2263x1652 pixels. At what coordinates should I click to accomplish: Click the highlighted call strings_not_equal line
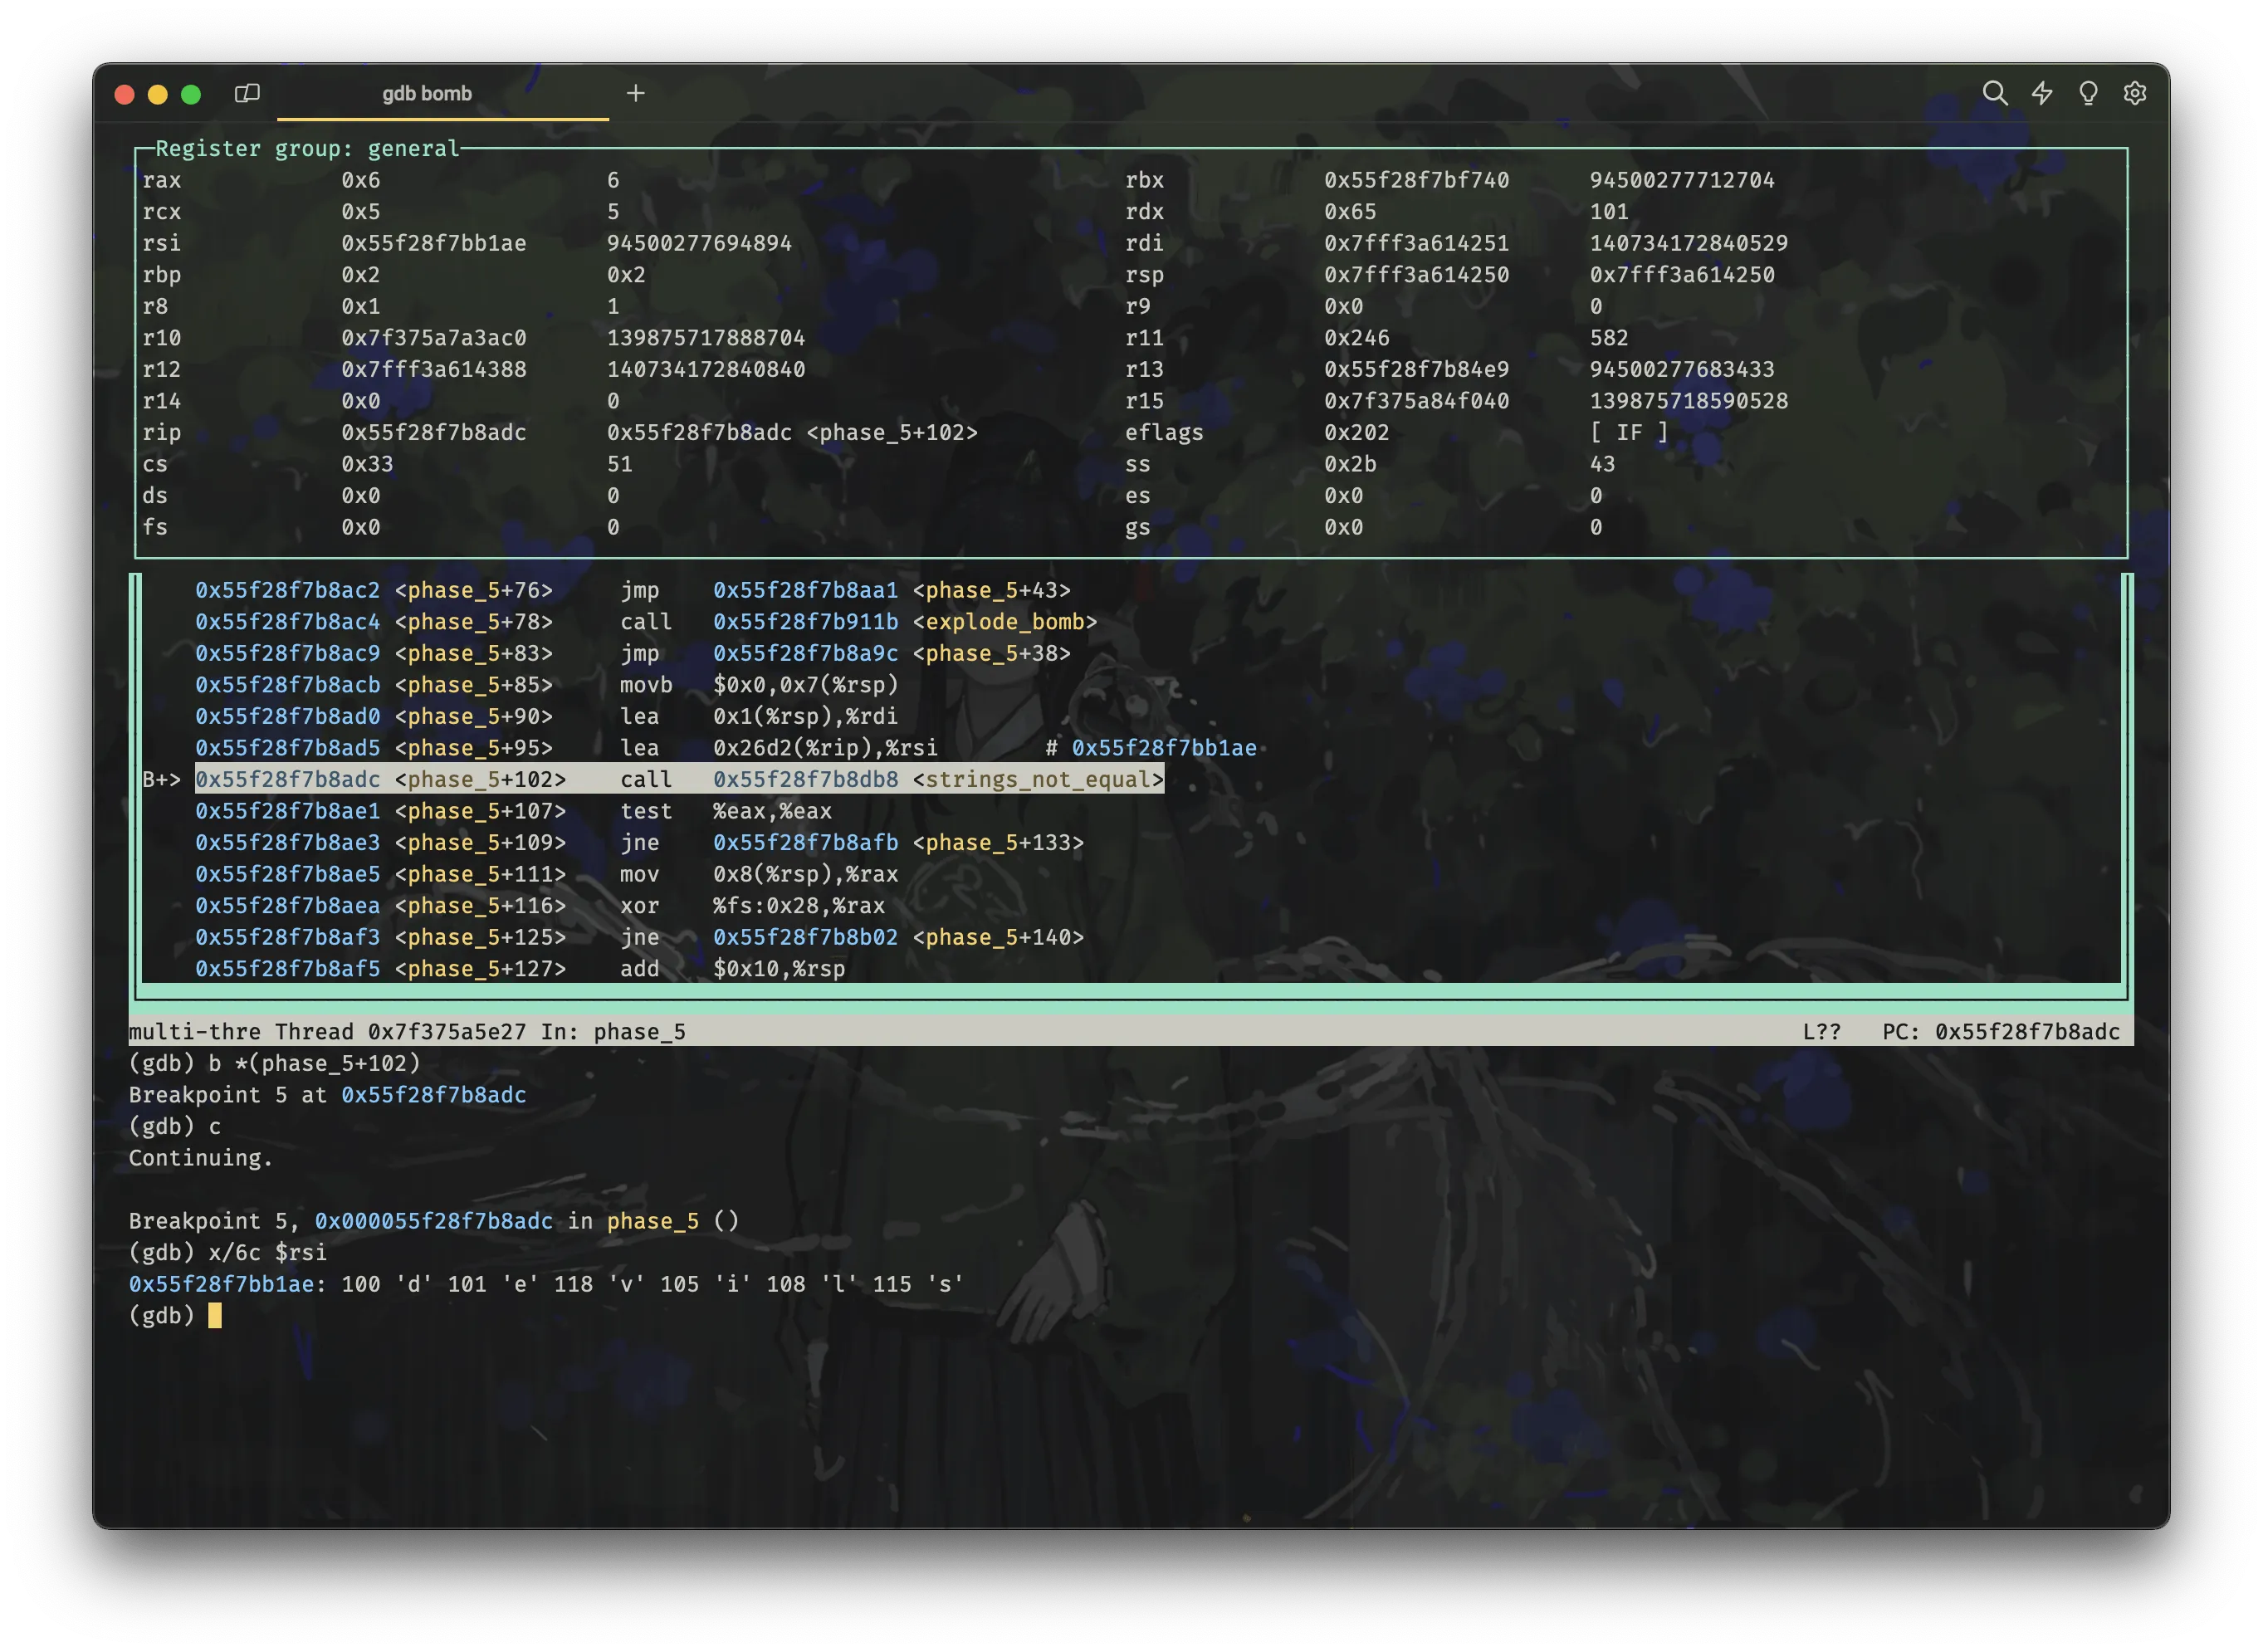680,779
